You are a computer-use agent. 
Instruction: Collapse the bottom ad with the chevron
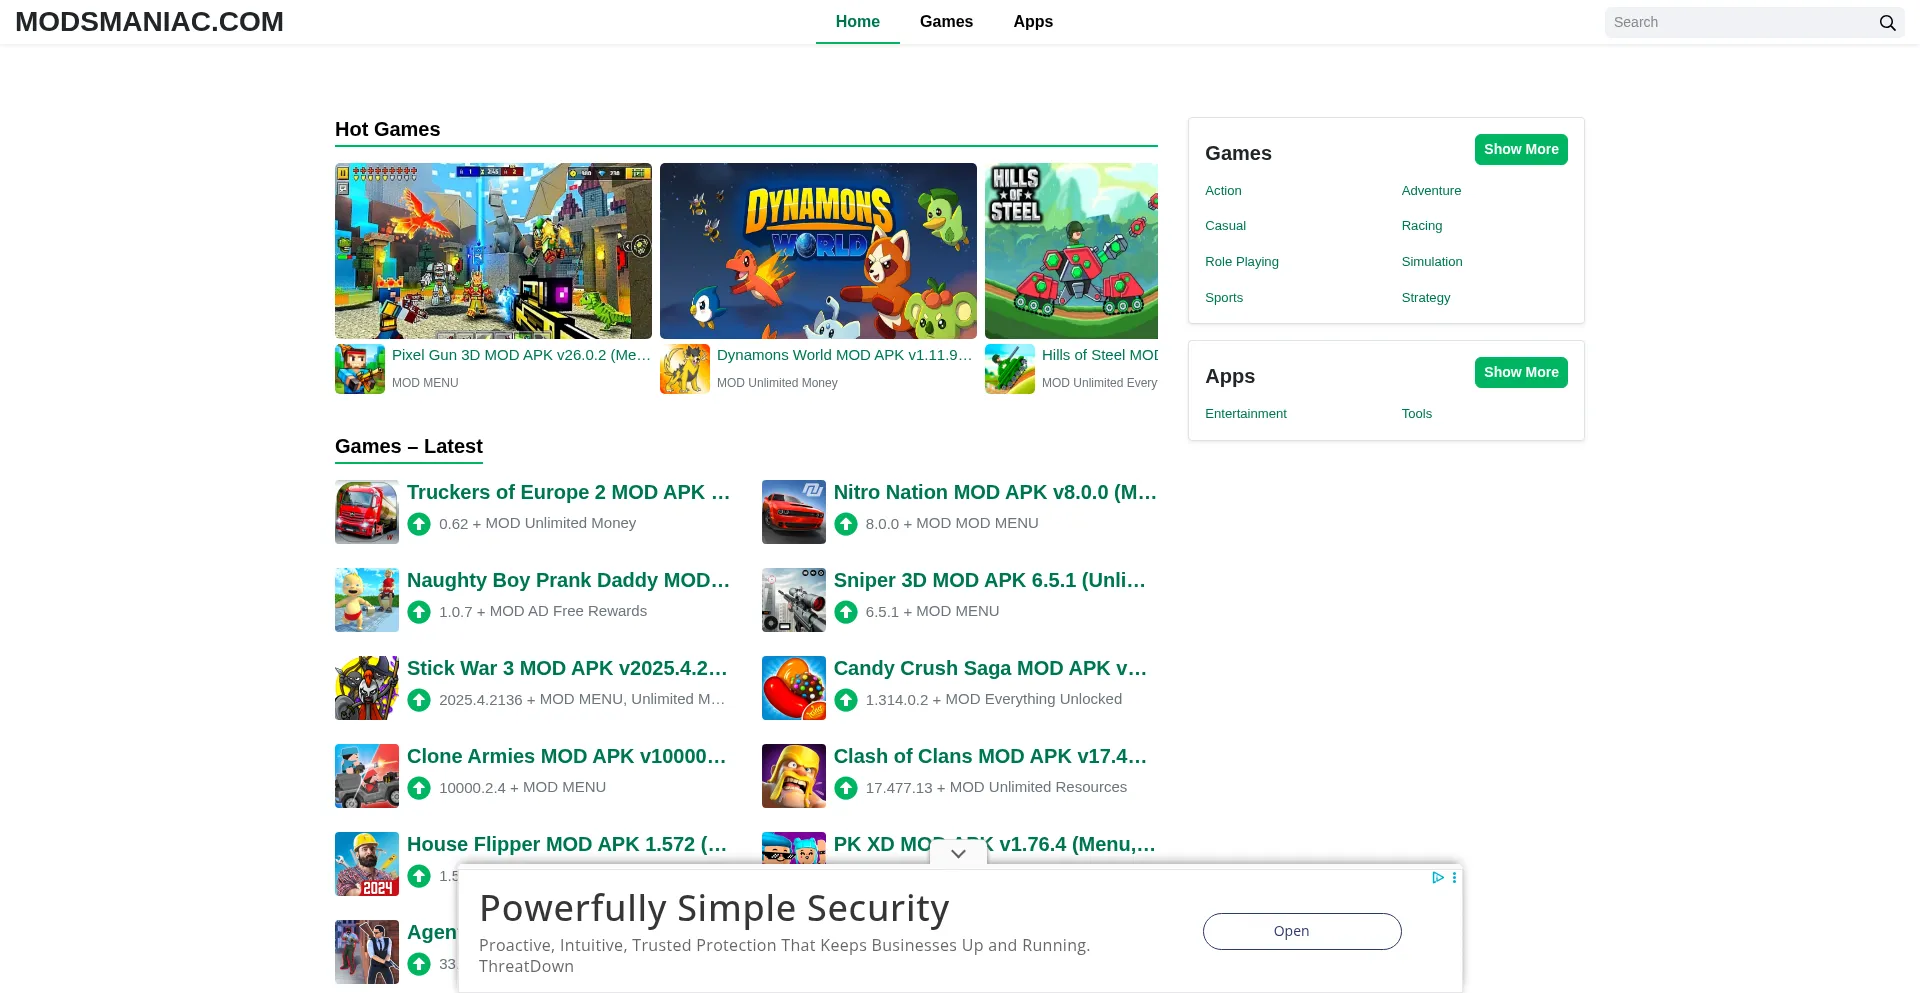[x=958, y=853]
